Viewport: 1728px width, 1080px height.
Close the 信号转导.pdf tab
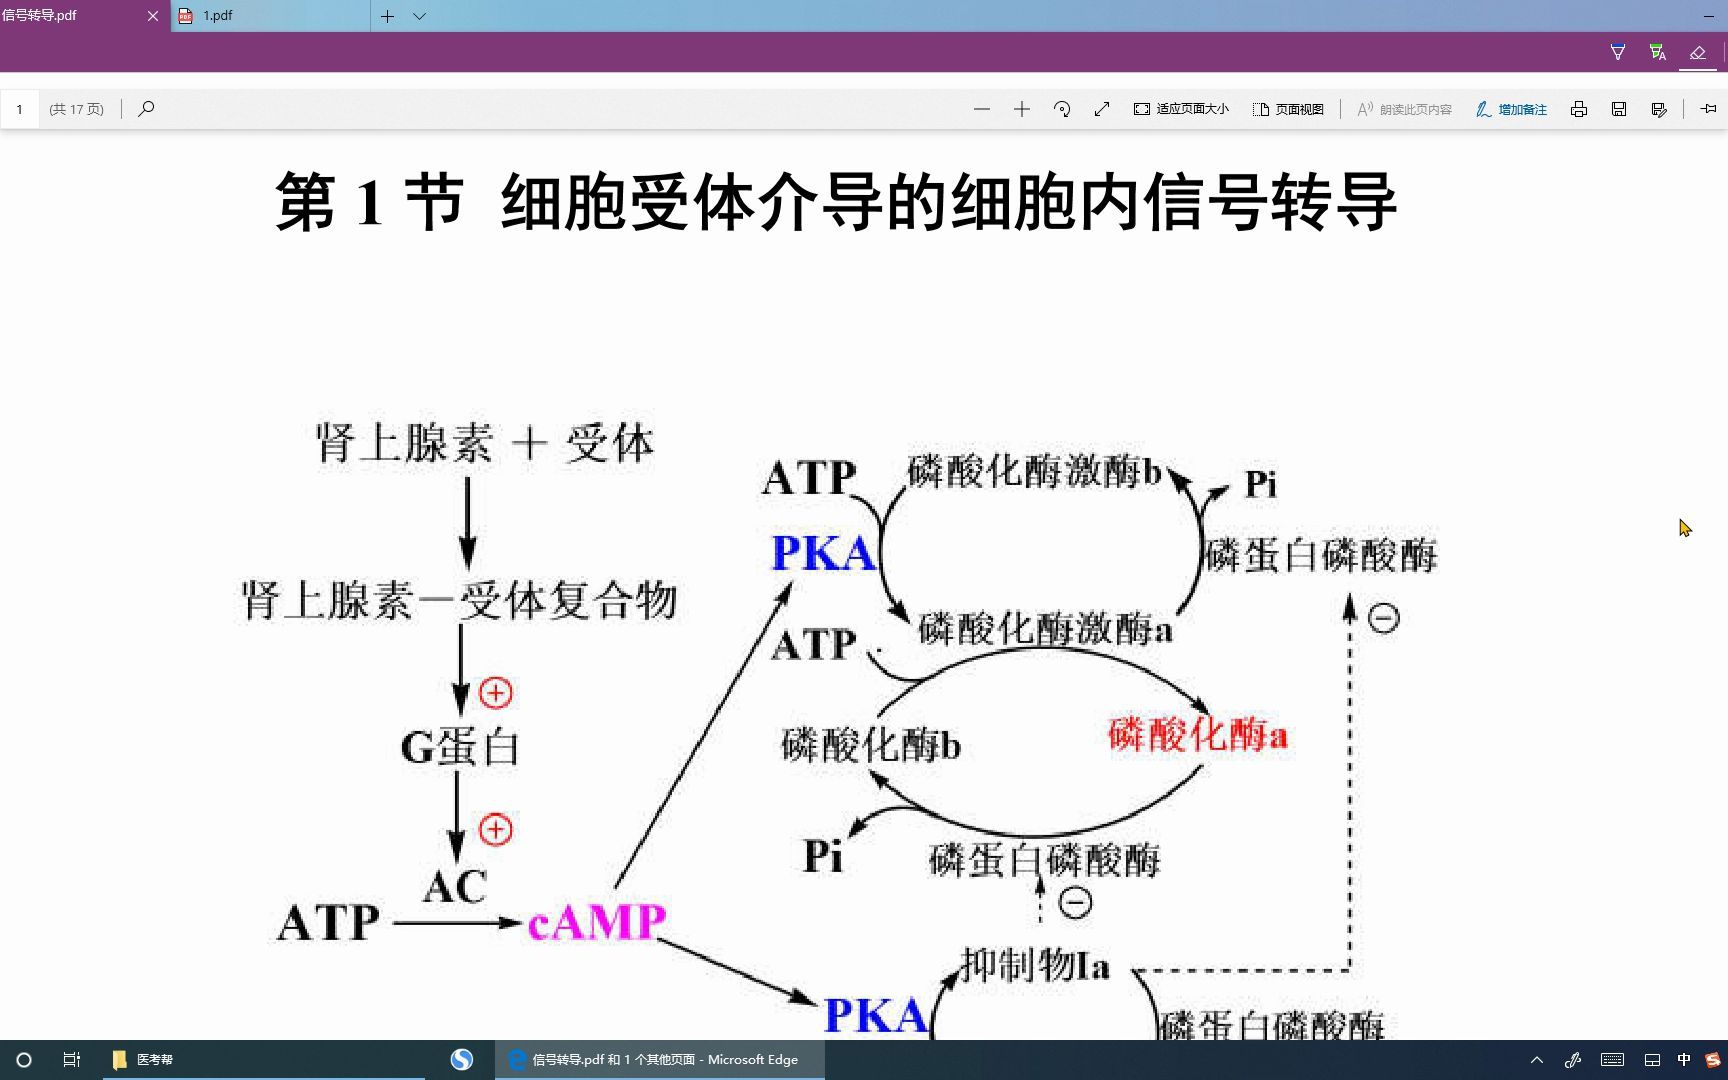(x=153, y=16)
